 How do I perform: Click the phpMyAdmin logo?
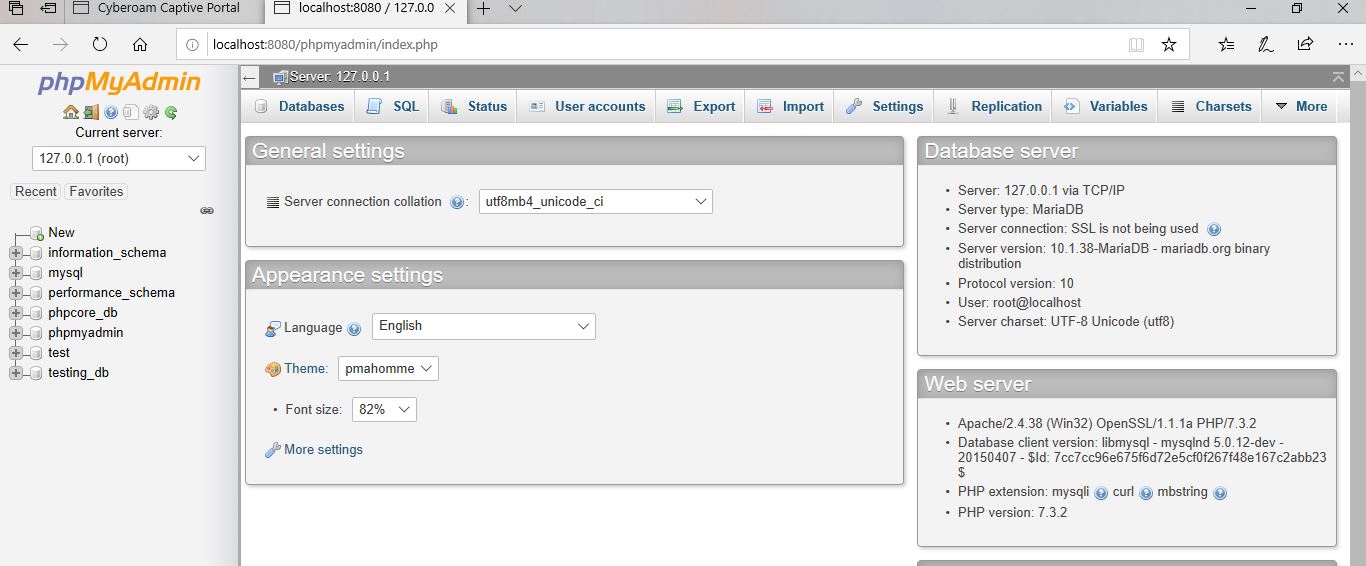119,83
